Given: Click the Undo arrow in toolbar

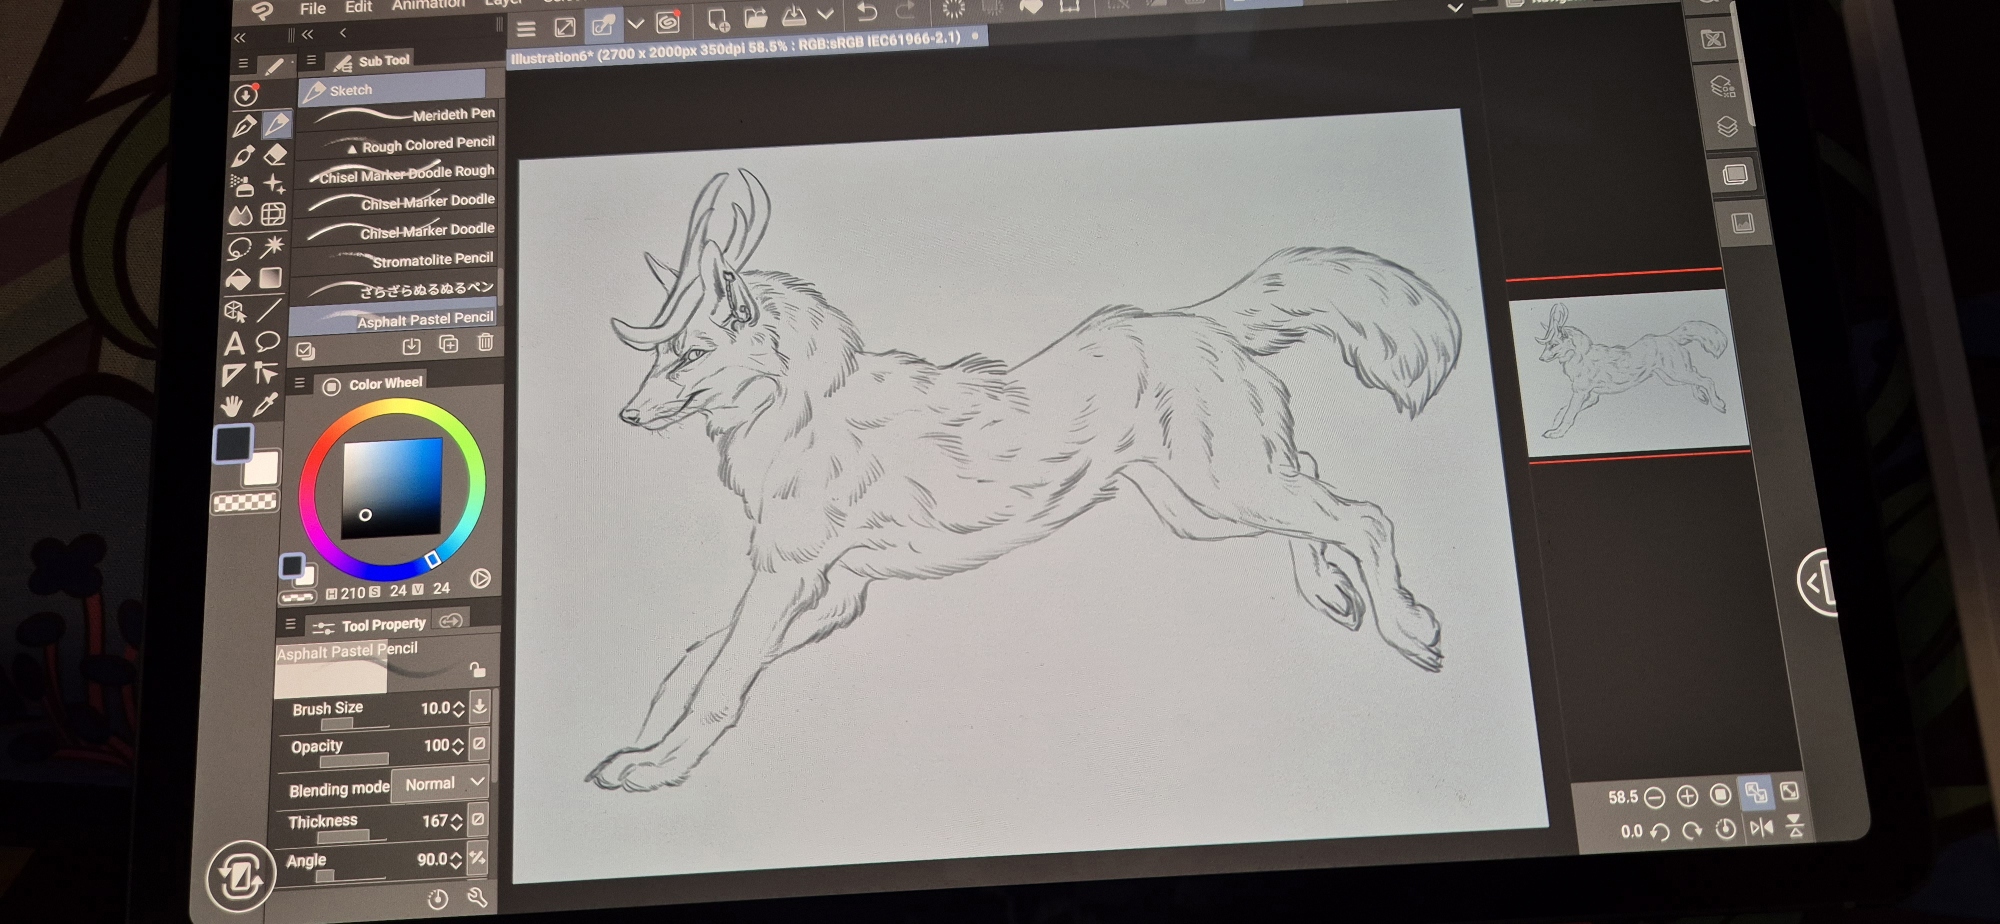Looking at the screenshot, I should tap(867, 12).
